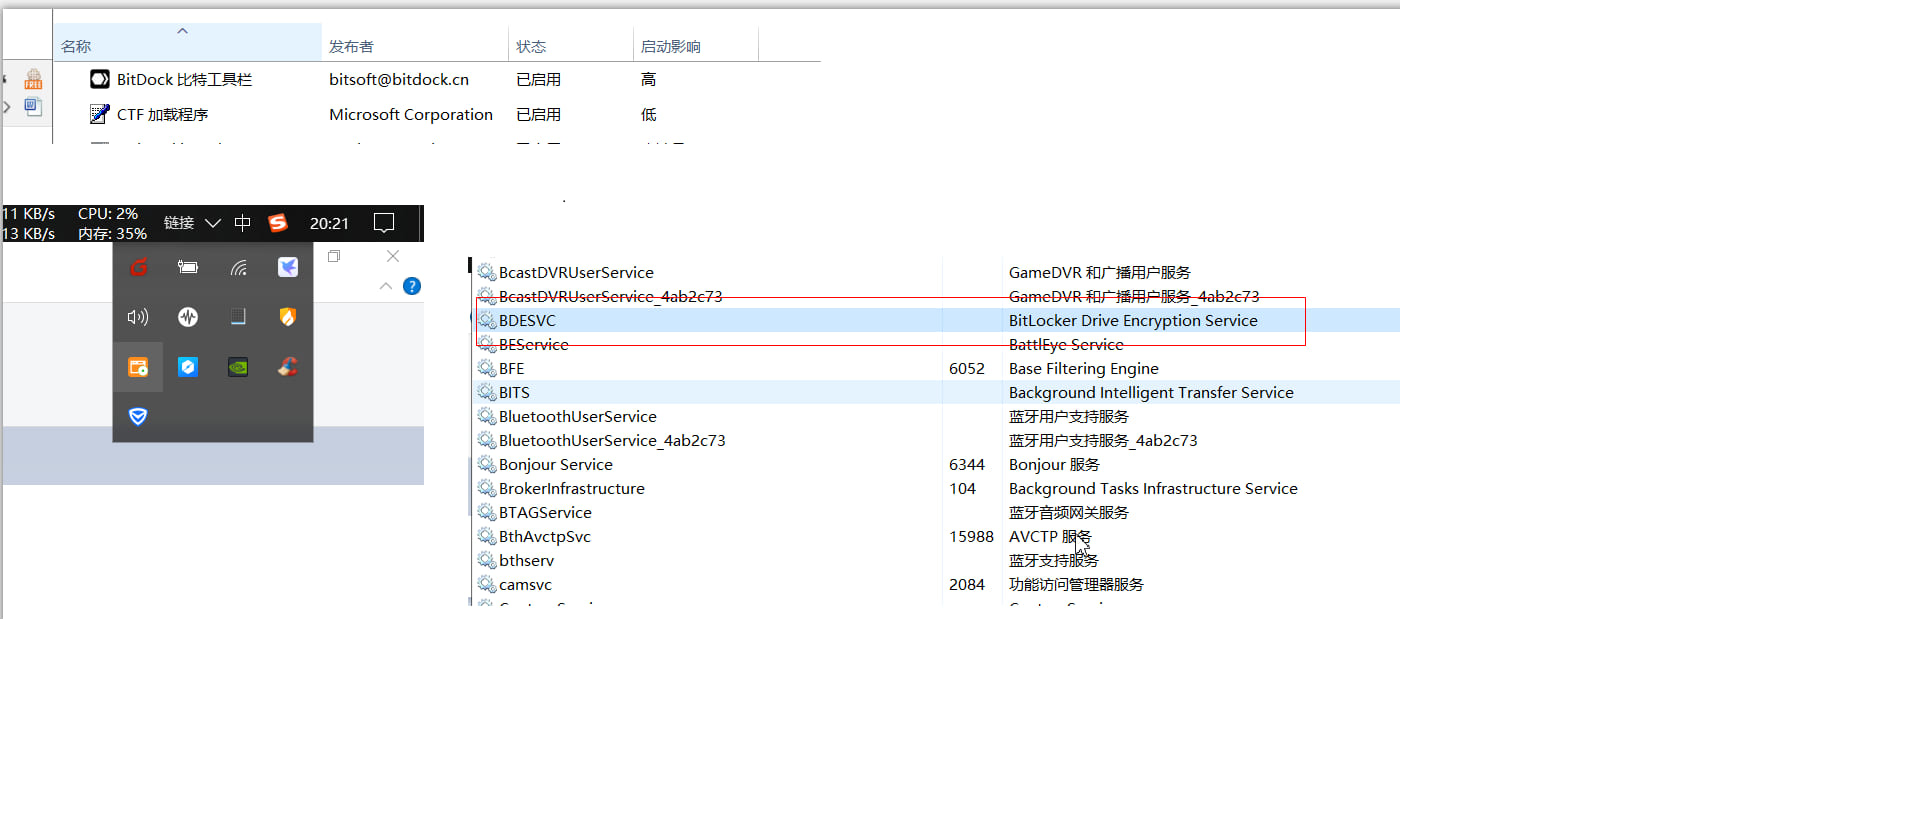Open the white pulse monitor tray icon
The image size is (1914, 824).
(x=188, y=317)
